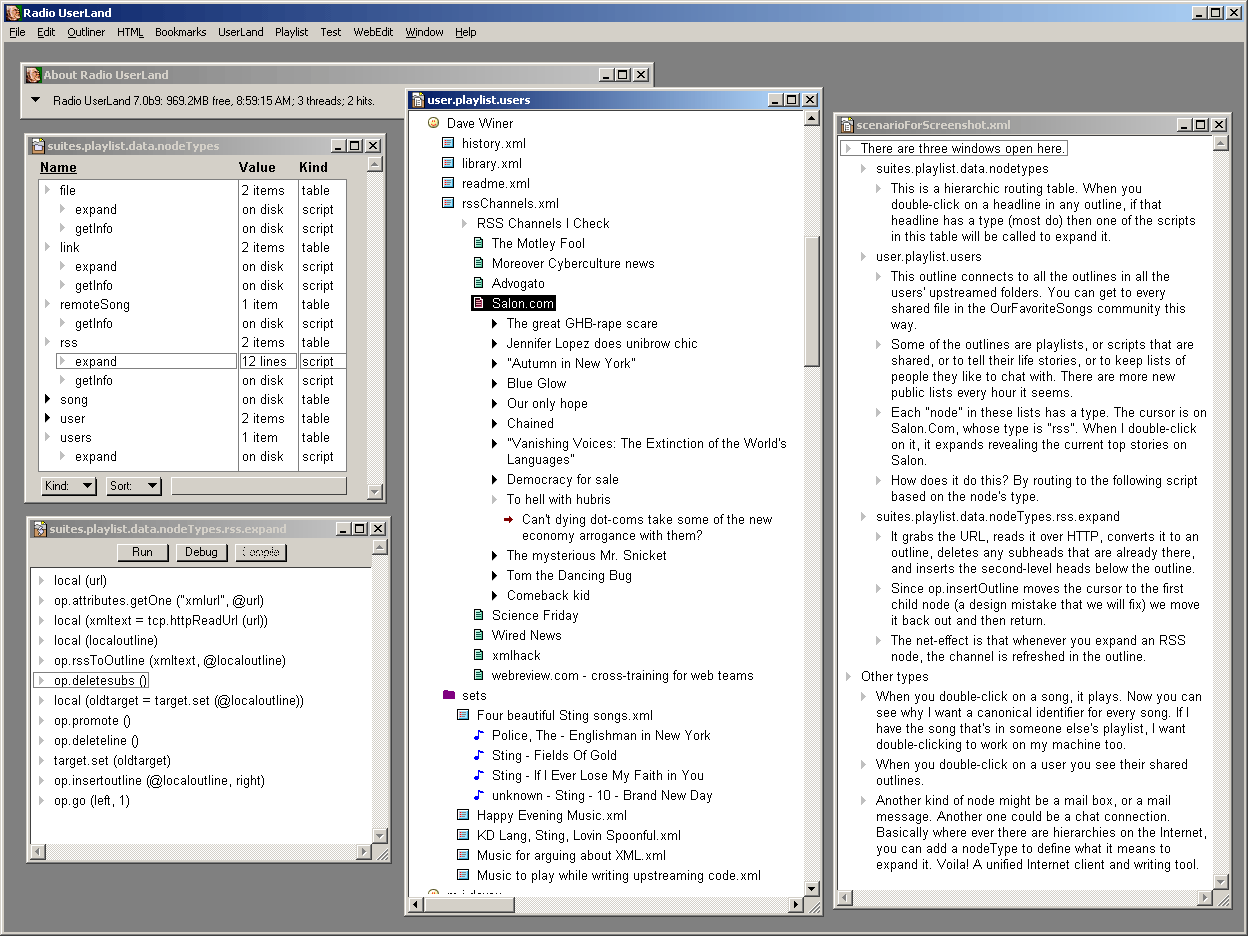Open the Kind dropdown
1248x936 pixels.
click(x=69, y=486)
